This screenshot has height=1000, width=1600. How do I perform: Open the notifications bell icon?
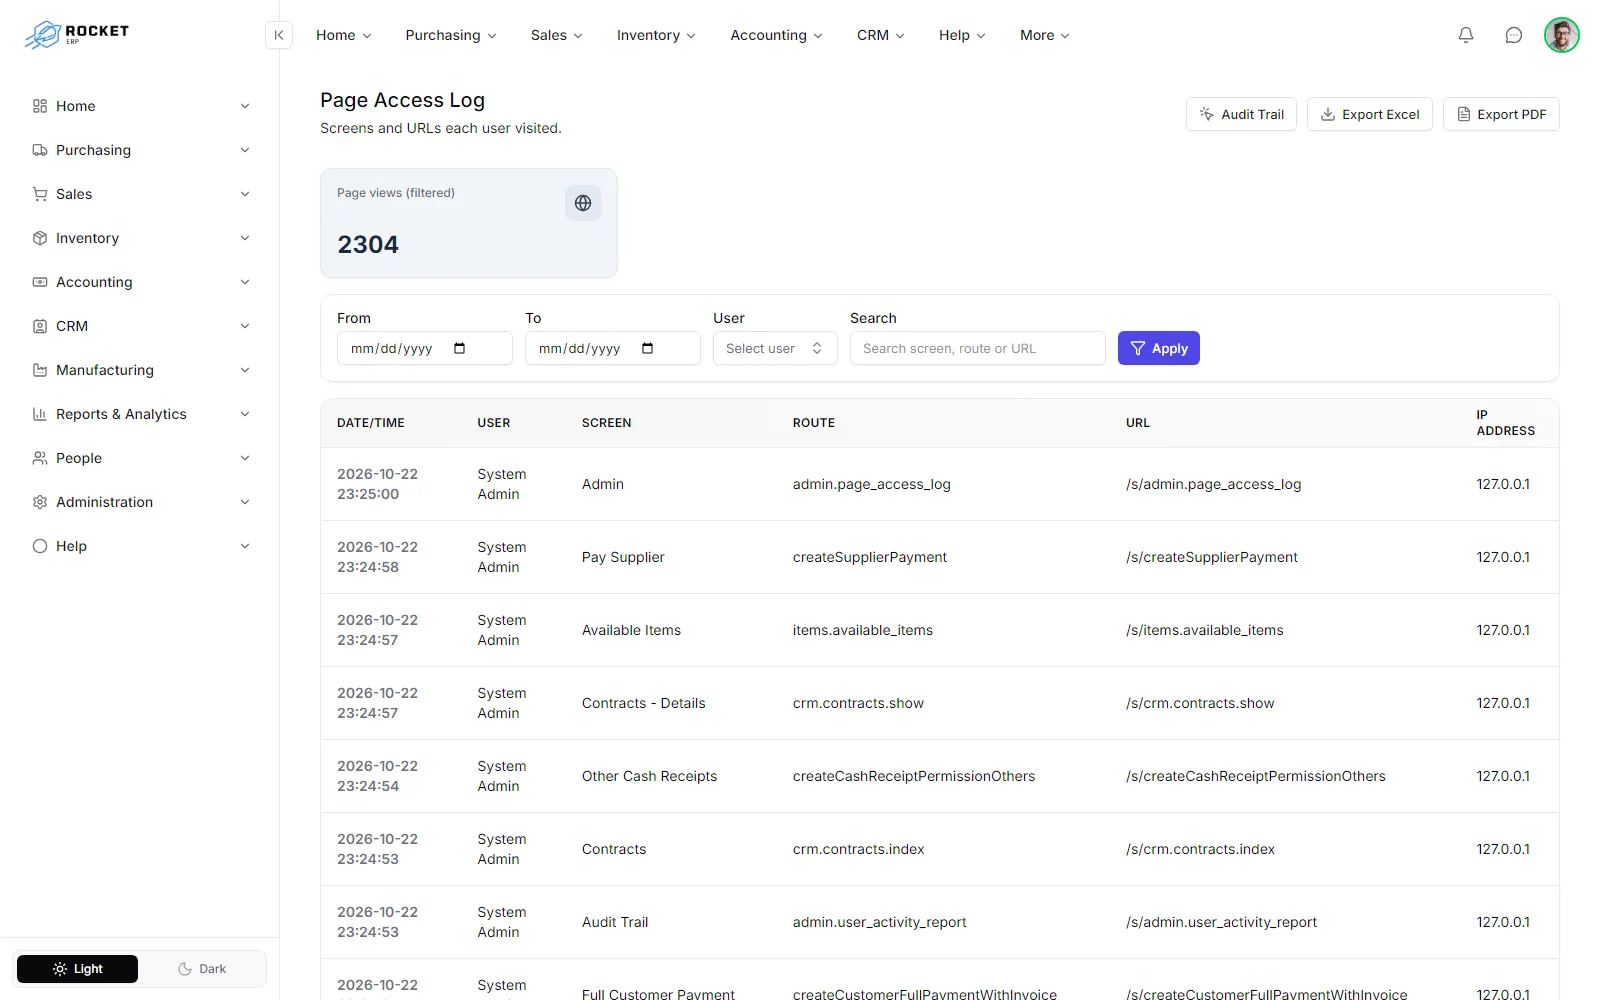coord(1466,35)
